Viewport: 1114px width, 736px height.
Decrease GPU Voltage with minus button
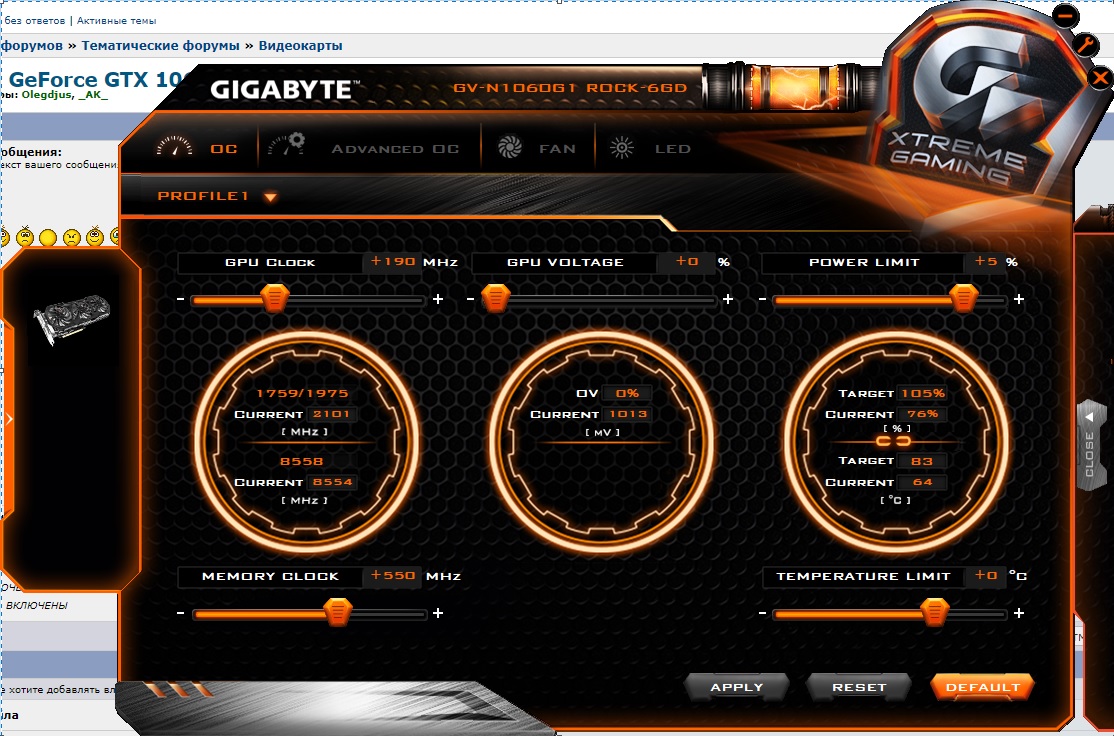pyautogui.click(x=470, y=299)
